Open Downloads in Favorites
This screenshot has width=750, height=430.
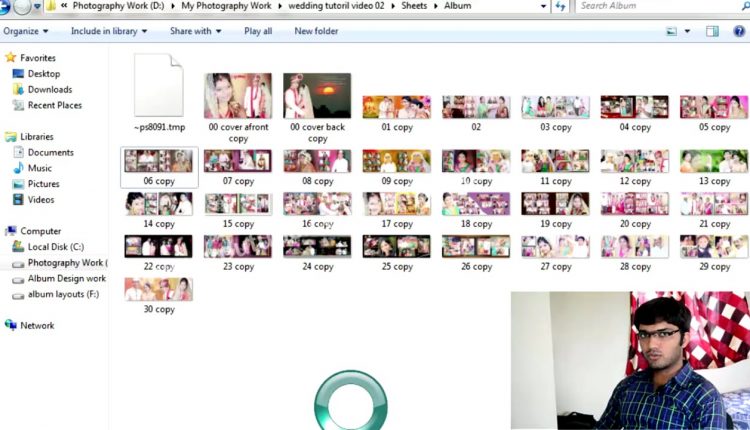pyautogui.click(x=50, y=89)
